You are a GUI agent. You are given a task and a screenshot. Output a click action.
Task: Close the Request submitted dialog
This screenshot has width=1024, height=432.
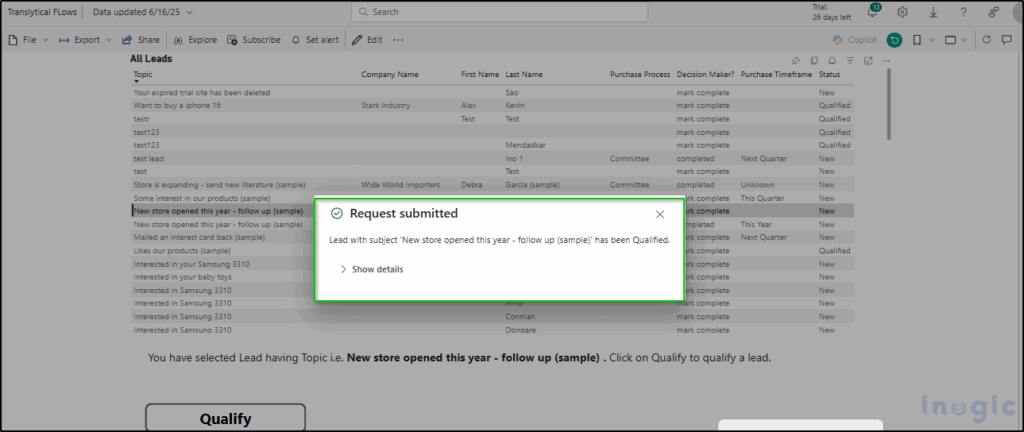(660, 214)
